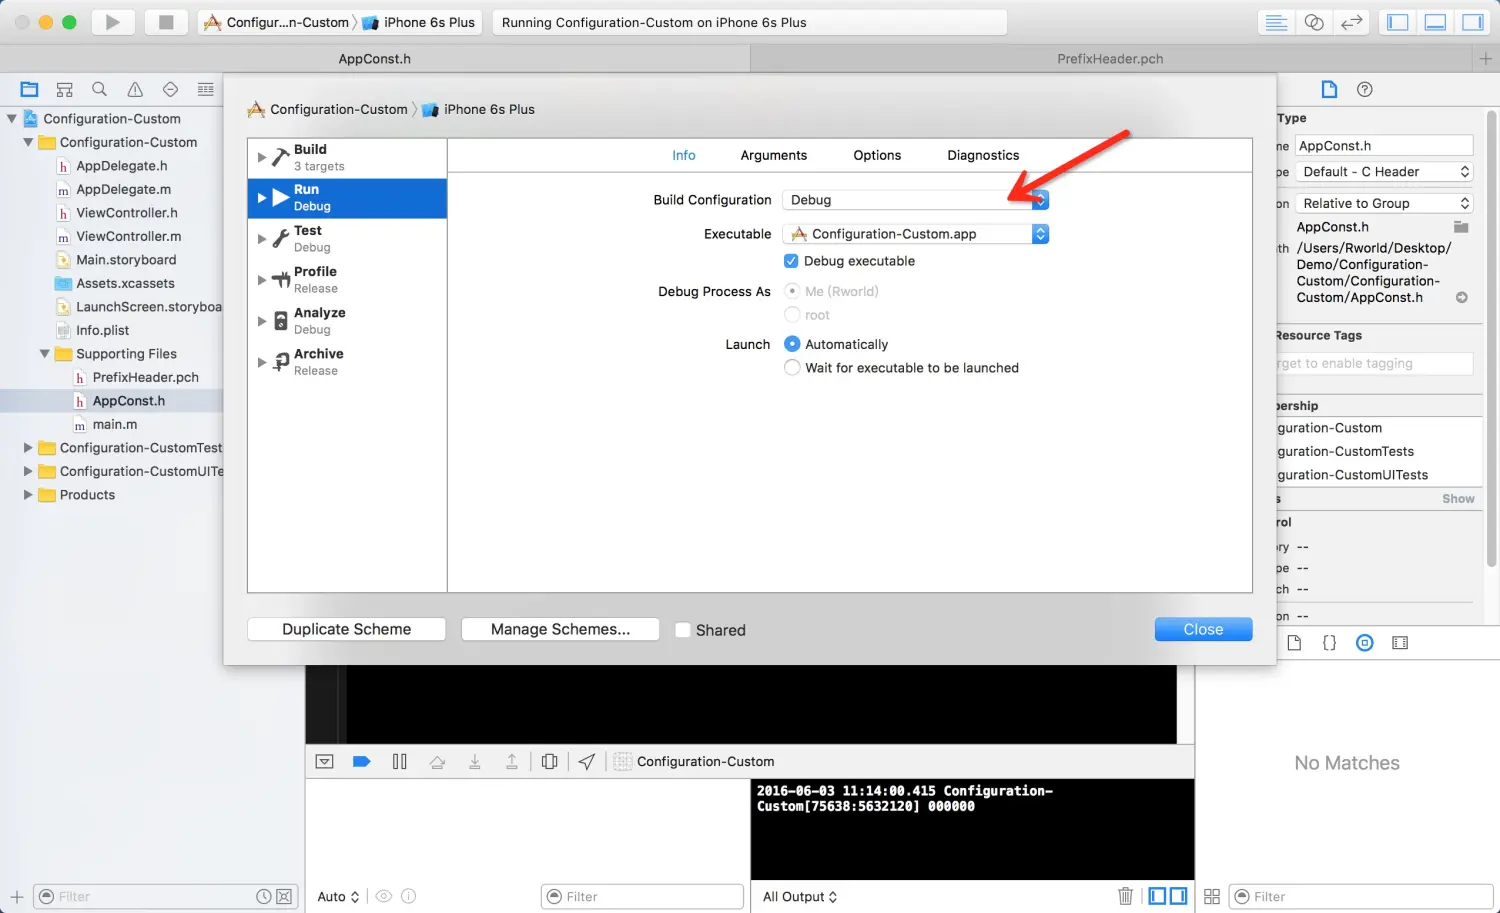Open the All Output console filter popup
This screenshot has height=913, width=1500.
click(800, 896)
